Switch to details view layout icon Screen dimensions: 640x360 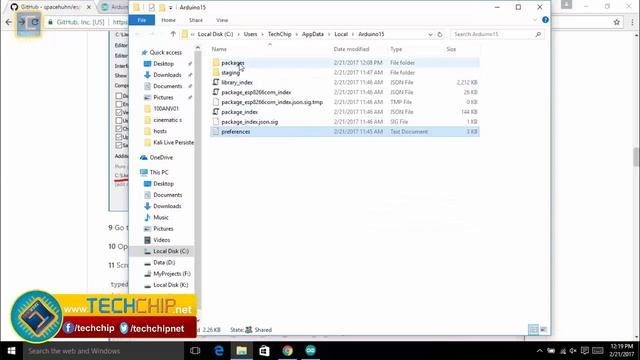(x=533, y=329)
